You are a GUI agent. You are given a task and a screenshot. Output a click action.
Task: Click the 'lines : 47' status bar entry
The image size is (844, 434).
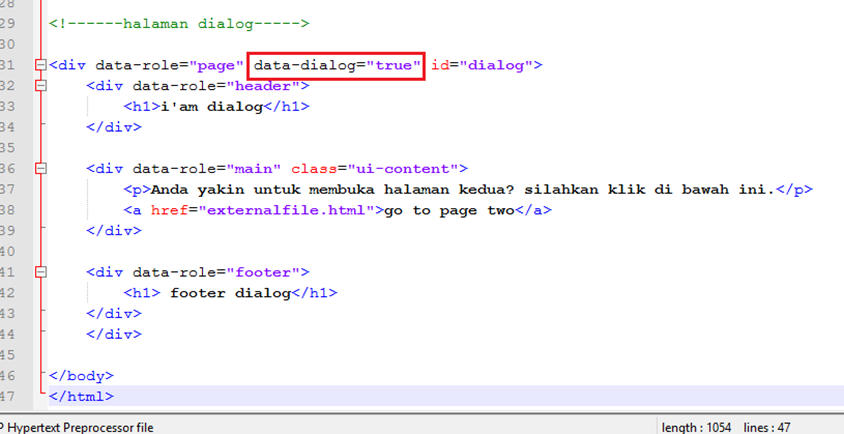[x=767, y=428]
